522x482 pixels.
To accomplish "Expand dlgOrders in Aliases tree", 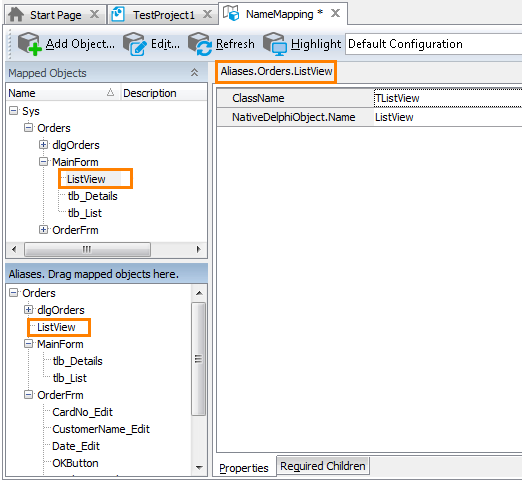I will point(28,310).
